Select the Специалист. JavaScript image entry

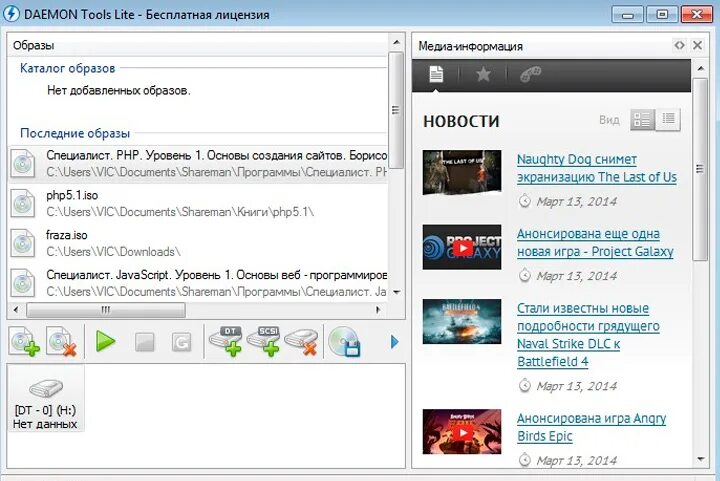click(198, 283)
